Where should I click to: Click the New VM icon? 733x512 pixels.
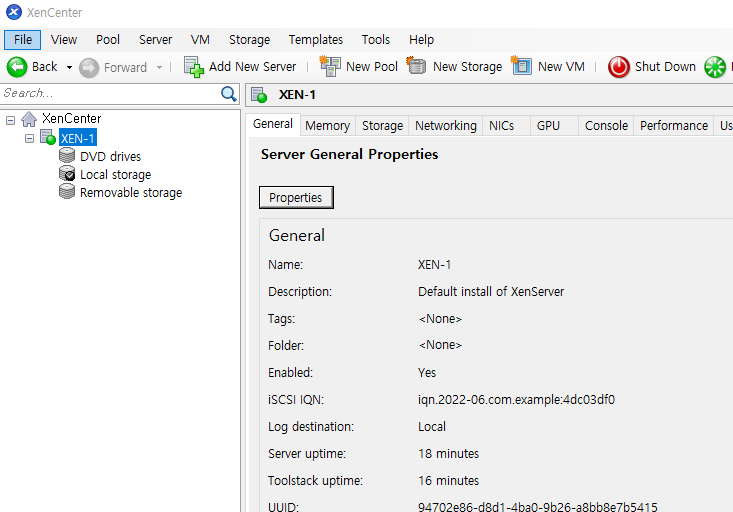click(521, 65)
